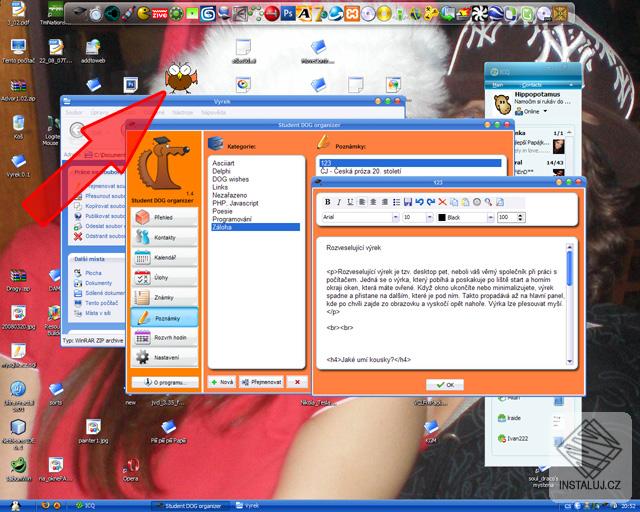This screenshot has width=640, height=512.
Task: Click Plocha link in Výrek window
Action: click(93, 273)
